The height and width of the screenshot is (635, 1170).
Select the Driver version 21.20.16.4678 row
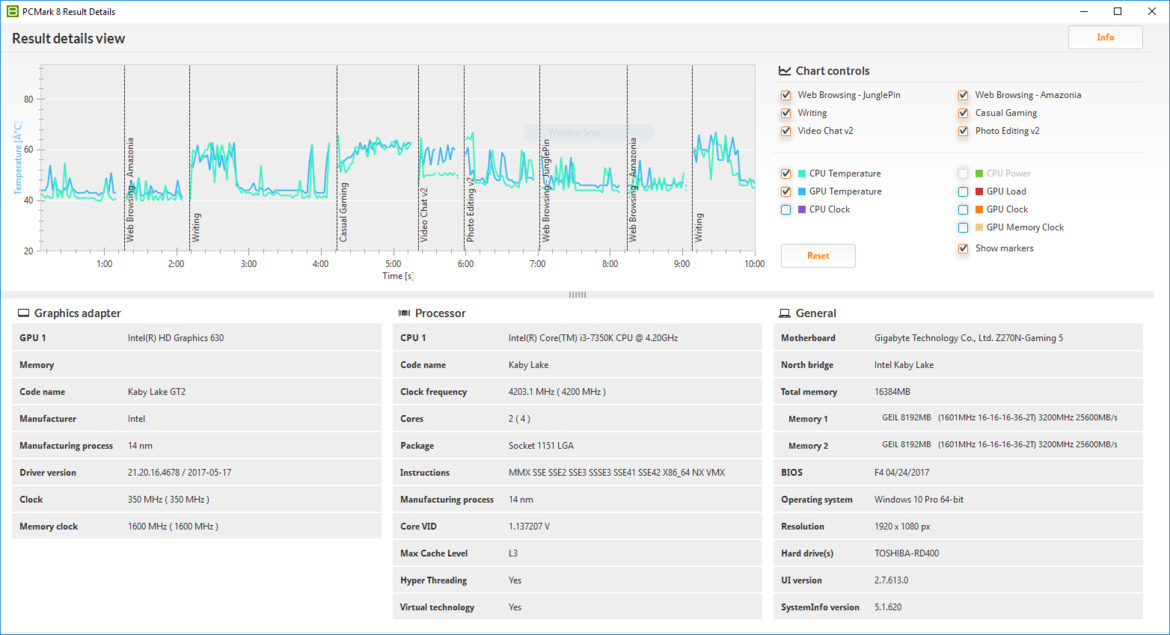(196, 472)
